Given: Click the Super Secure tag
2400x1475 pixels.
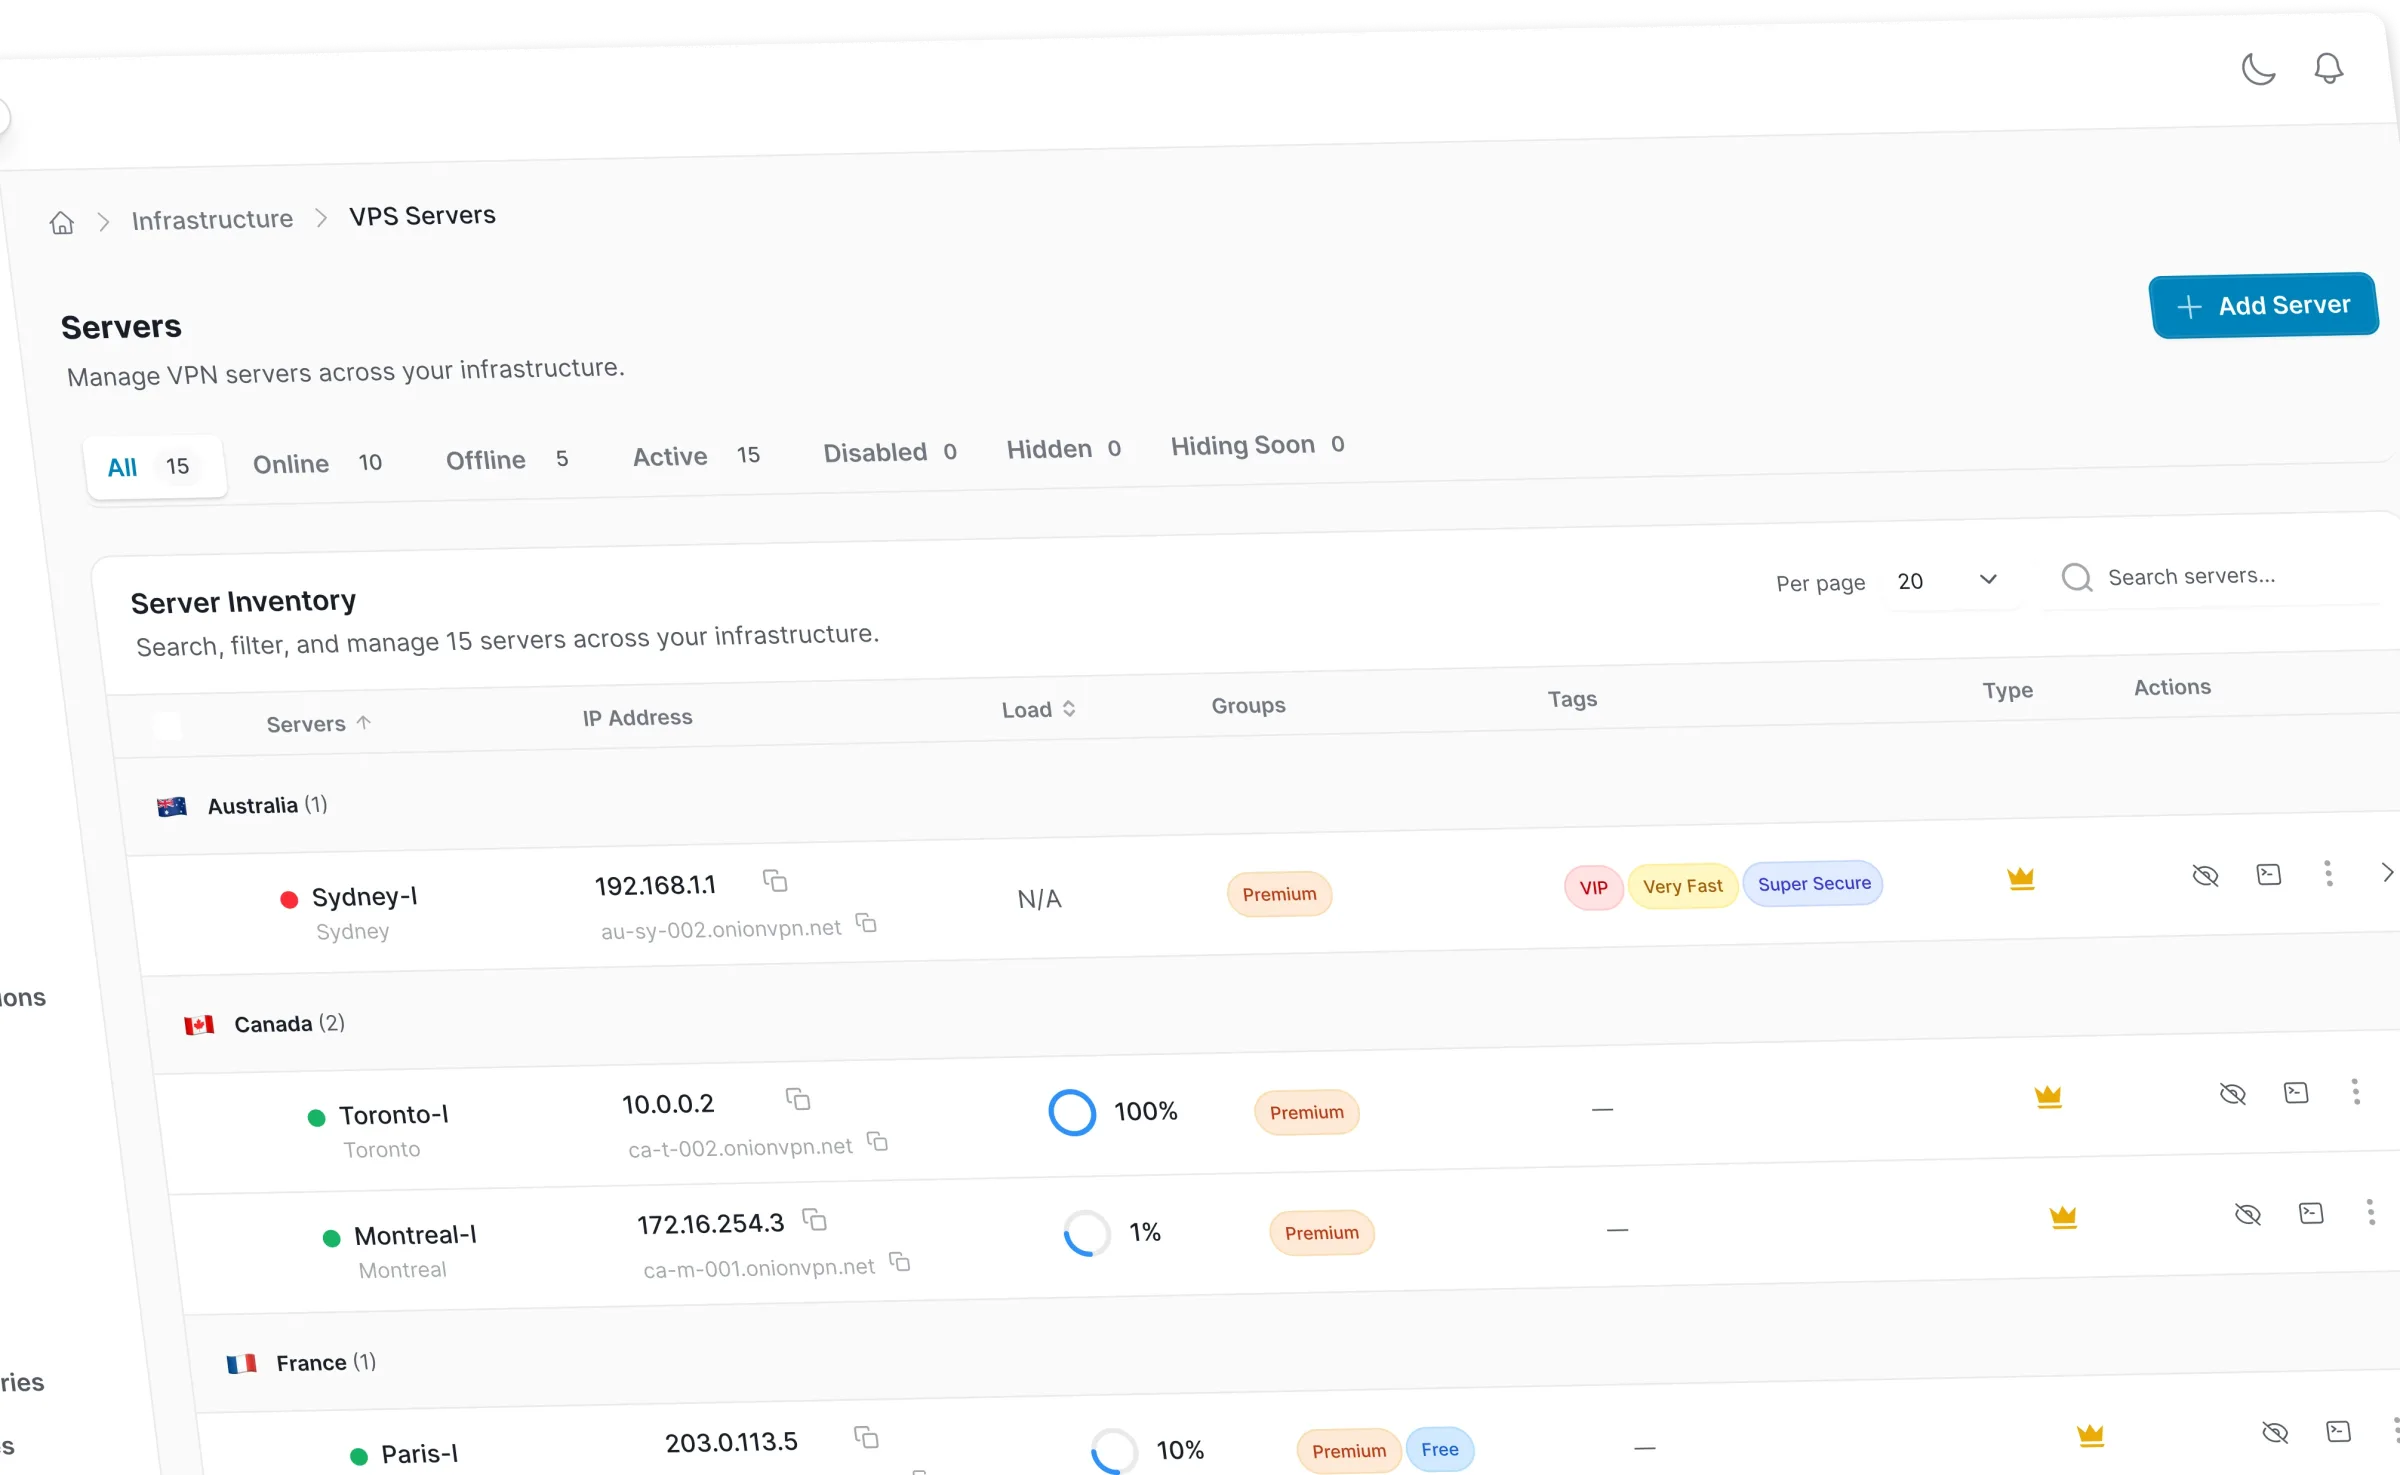Looking at the screenshot, I should point(1814,883).
